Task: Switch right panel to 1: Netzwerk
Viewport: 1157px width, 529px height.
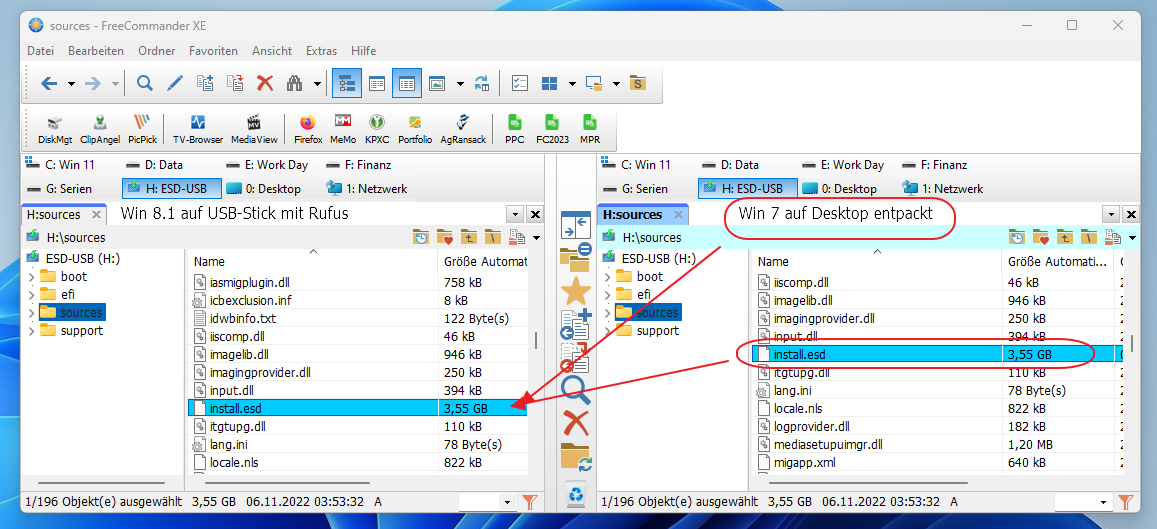Action: pyautogui.click(x=943, y=189)
